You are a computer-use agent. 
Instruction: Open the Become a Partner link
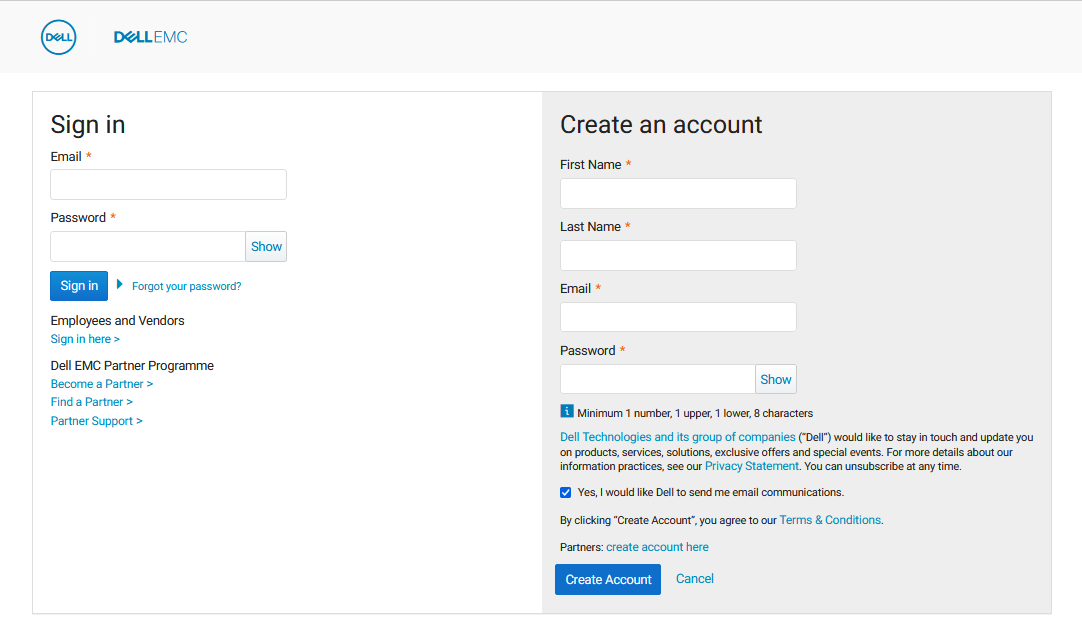pos(101,383)
